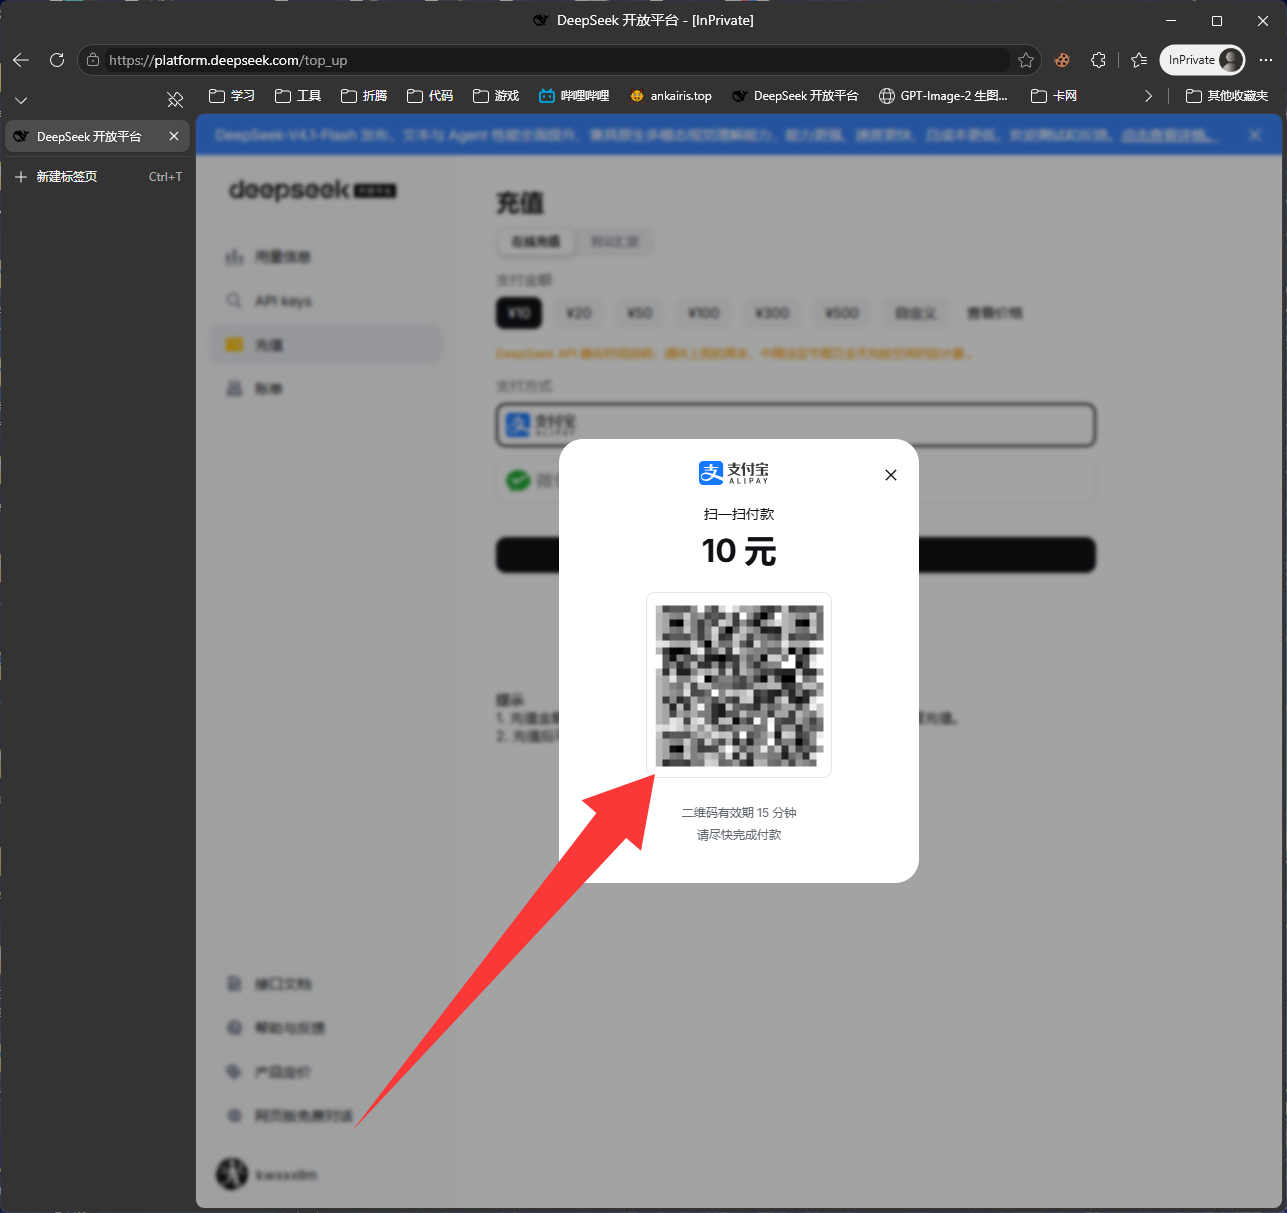Click the 10 元 amount text
The image size is (1287, 1213).
tap(739, 551)
